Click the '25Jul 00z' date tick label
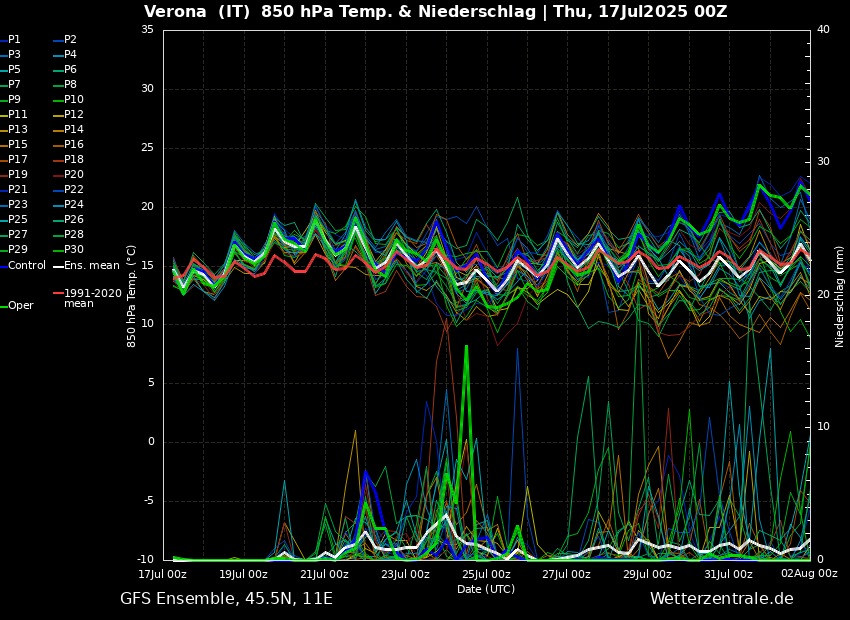850x620 pixels. [486, 574]
